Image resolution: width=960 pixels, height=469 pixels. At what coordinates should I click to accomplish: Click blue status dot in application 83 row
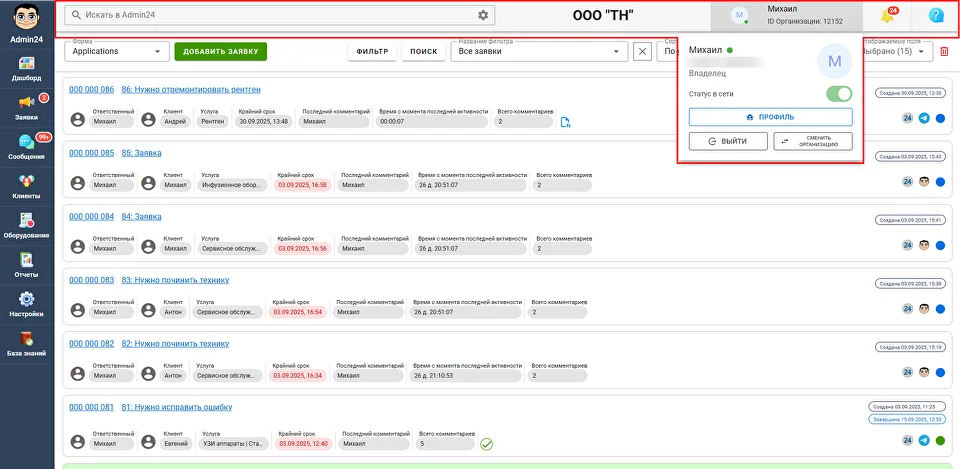click(x=940, y=309)
